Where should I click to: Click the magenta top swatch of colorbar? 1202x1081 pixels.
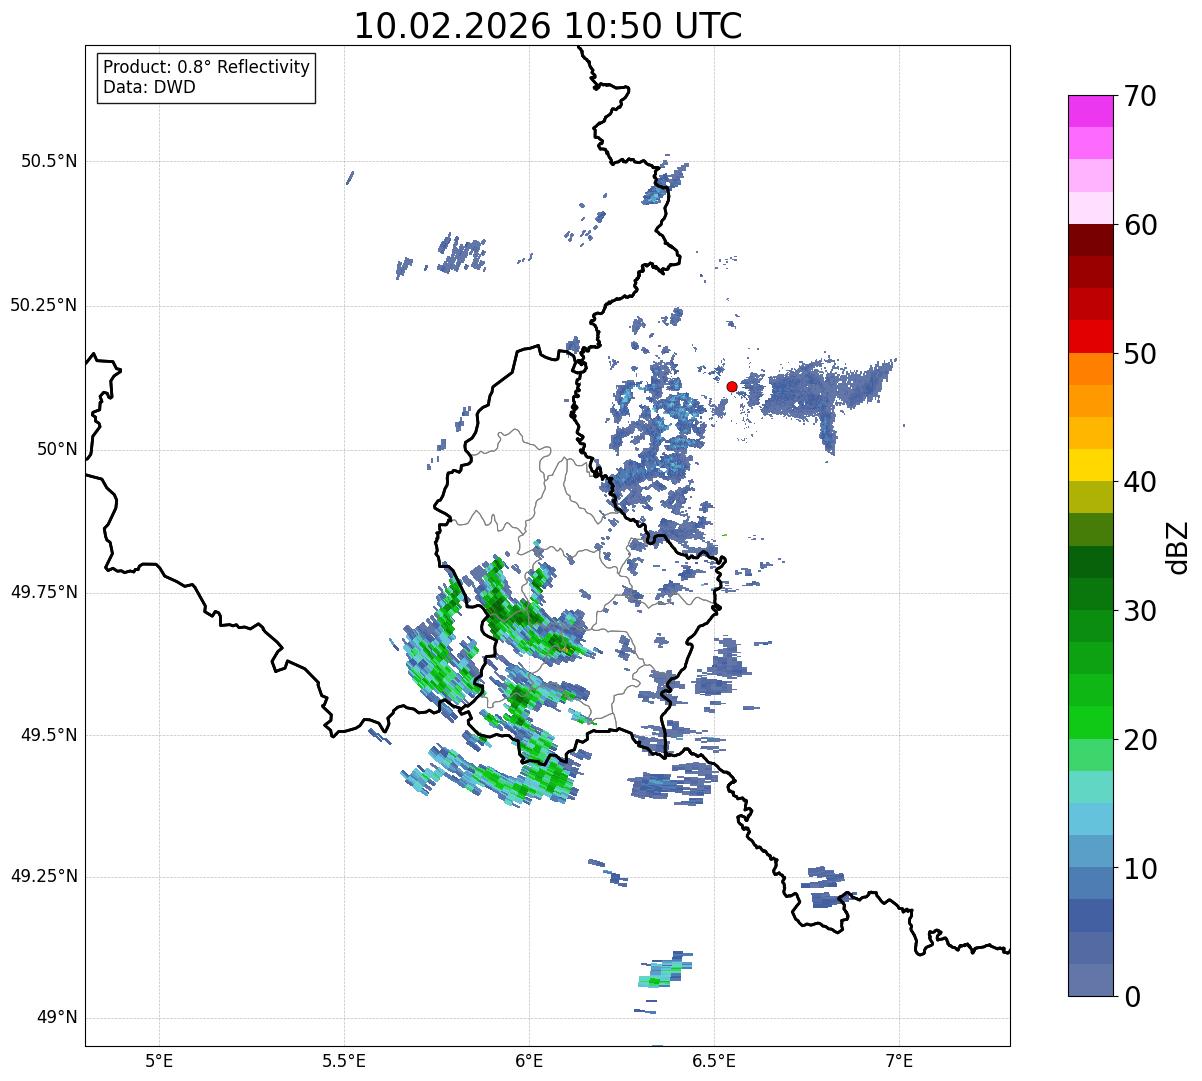point(1090,111)
